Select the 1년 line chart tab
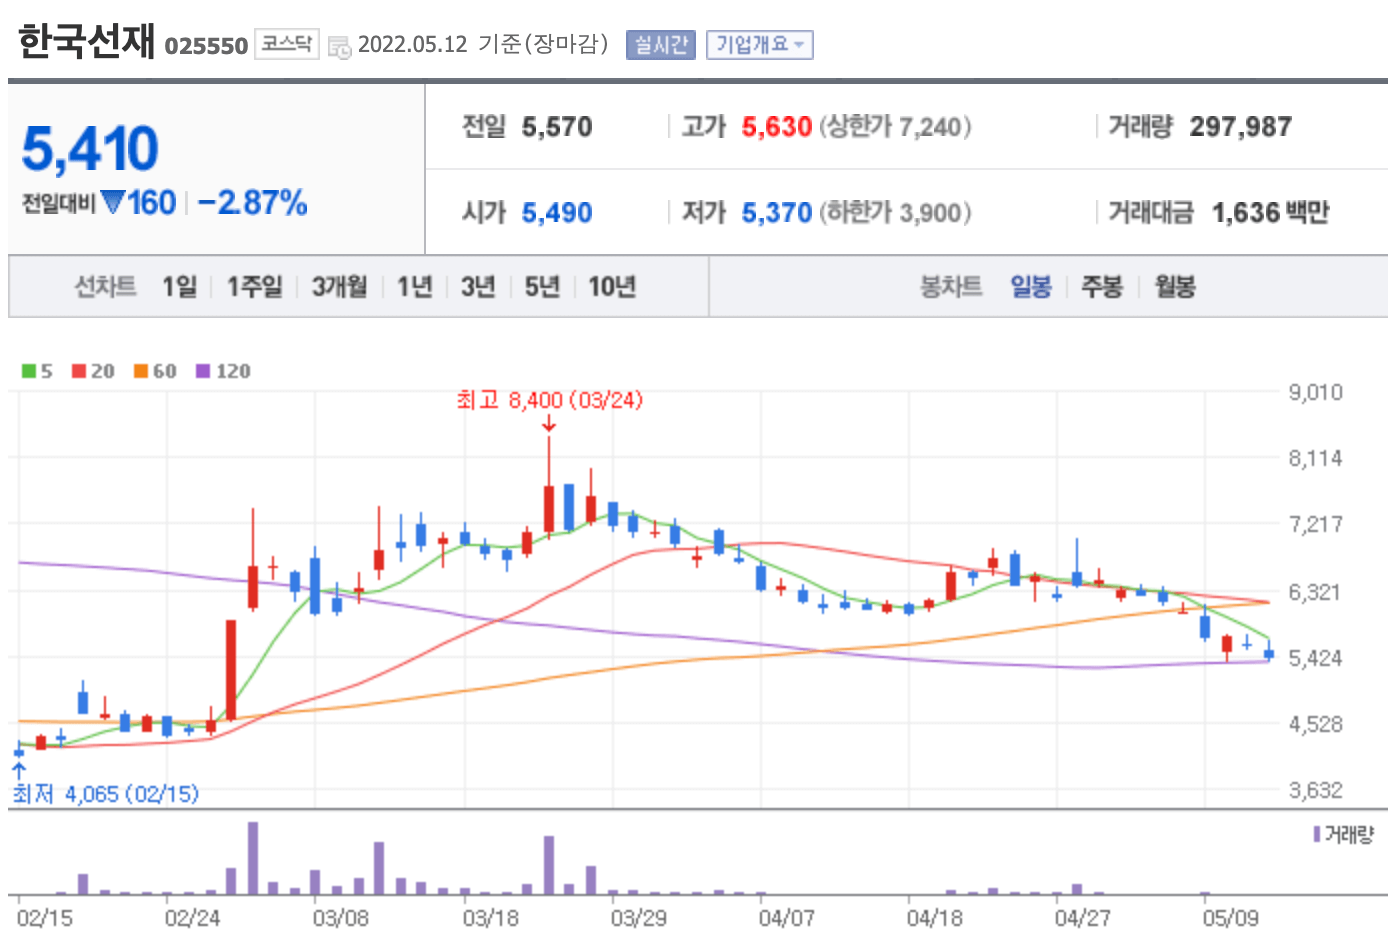Image resolution: width=1388 pixels, height=952 pixels. [414, 287]
